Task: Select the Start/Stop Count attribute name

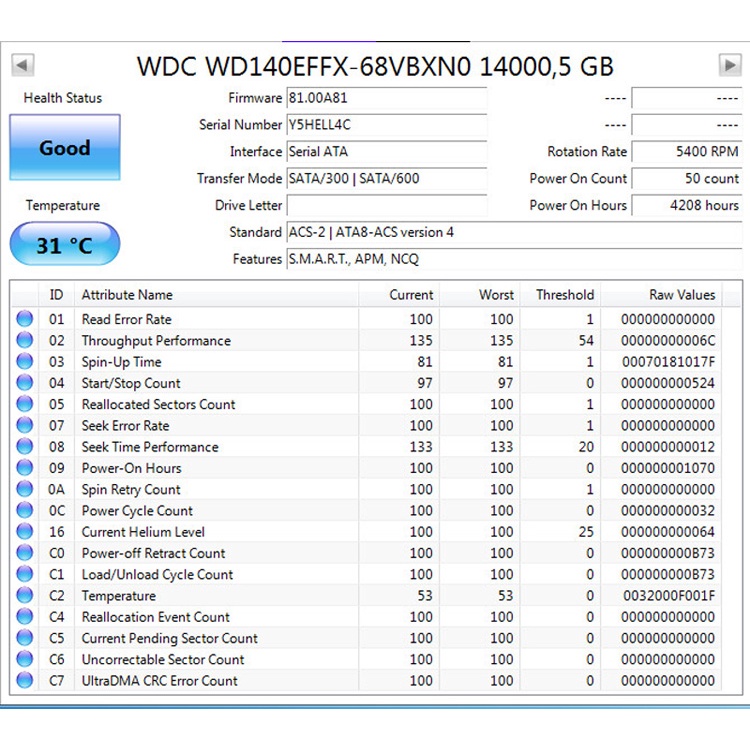Action: pos(131,383)
